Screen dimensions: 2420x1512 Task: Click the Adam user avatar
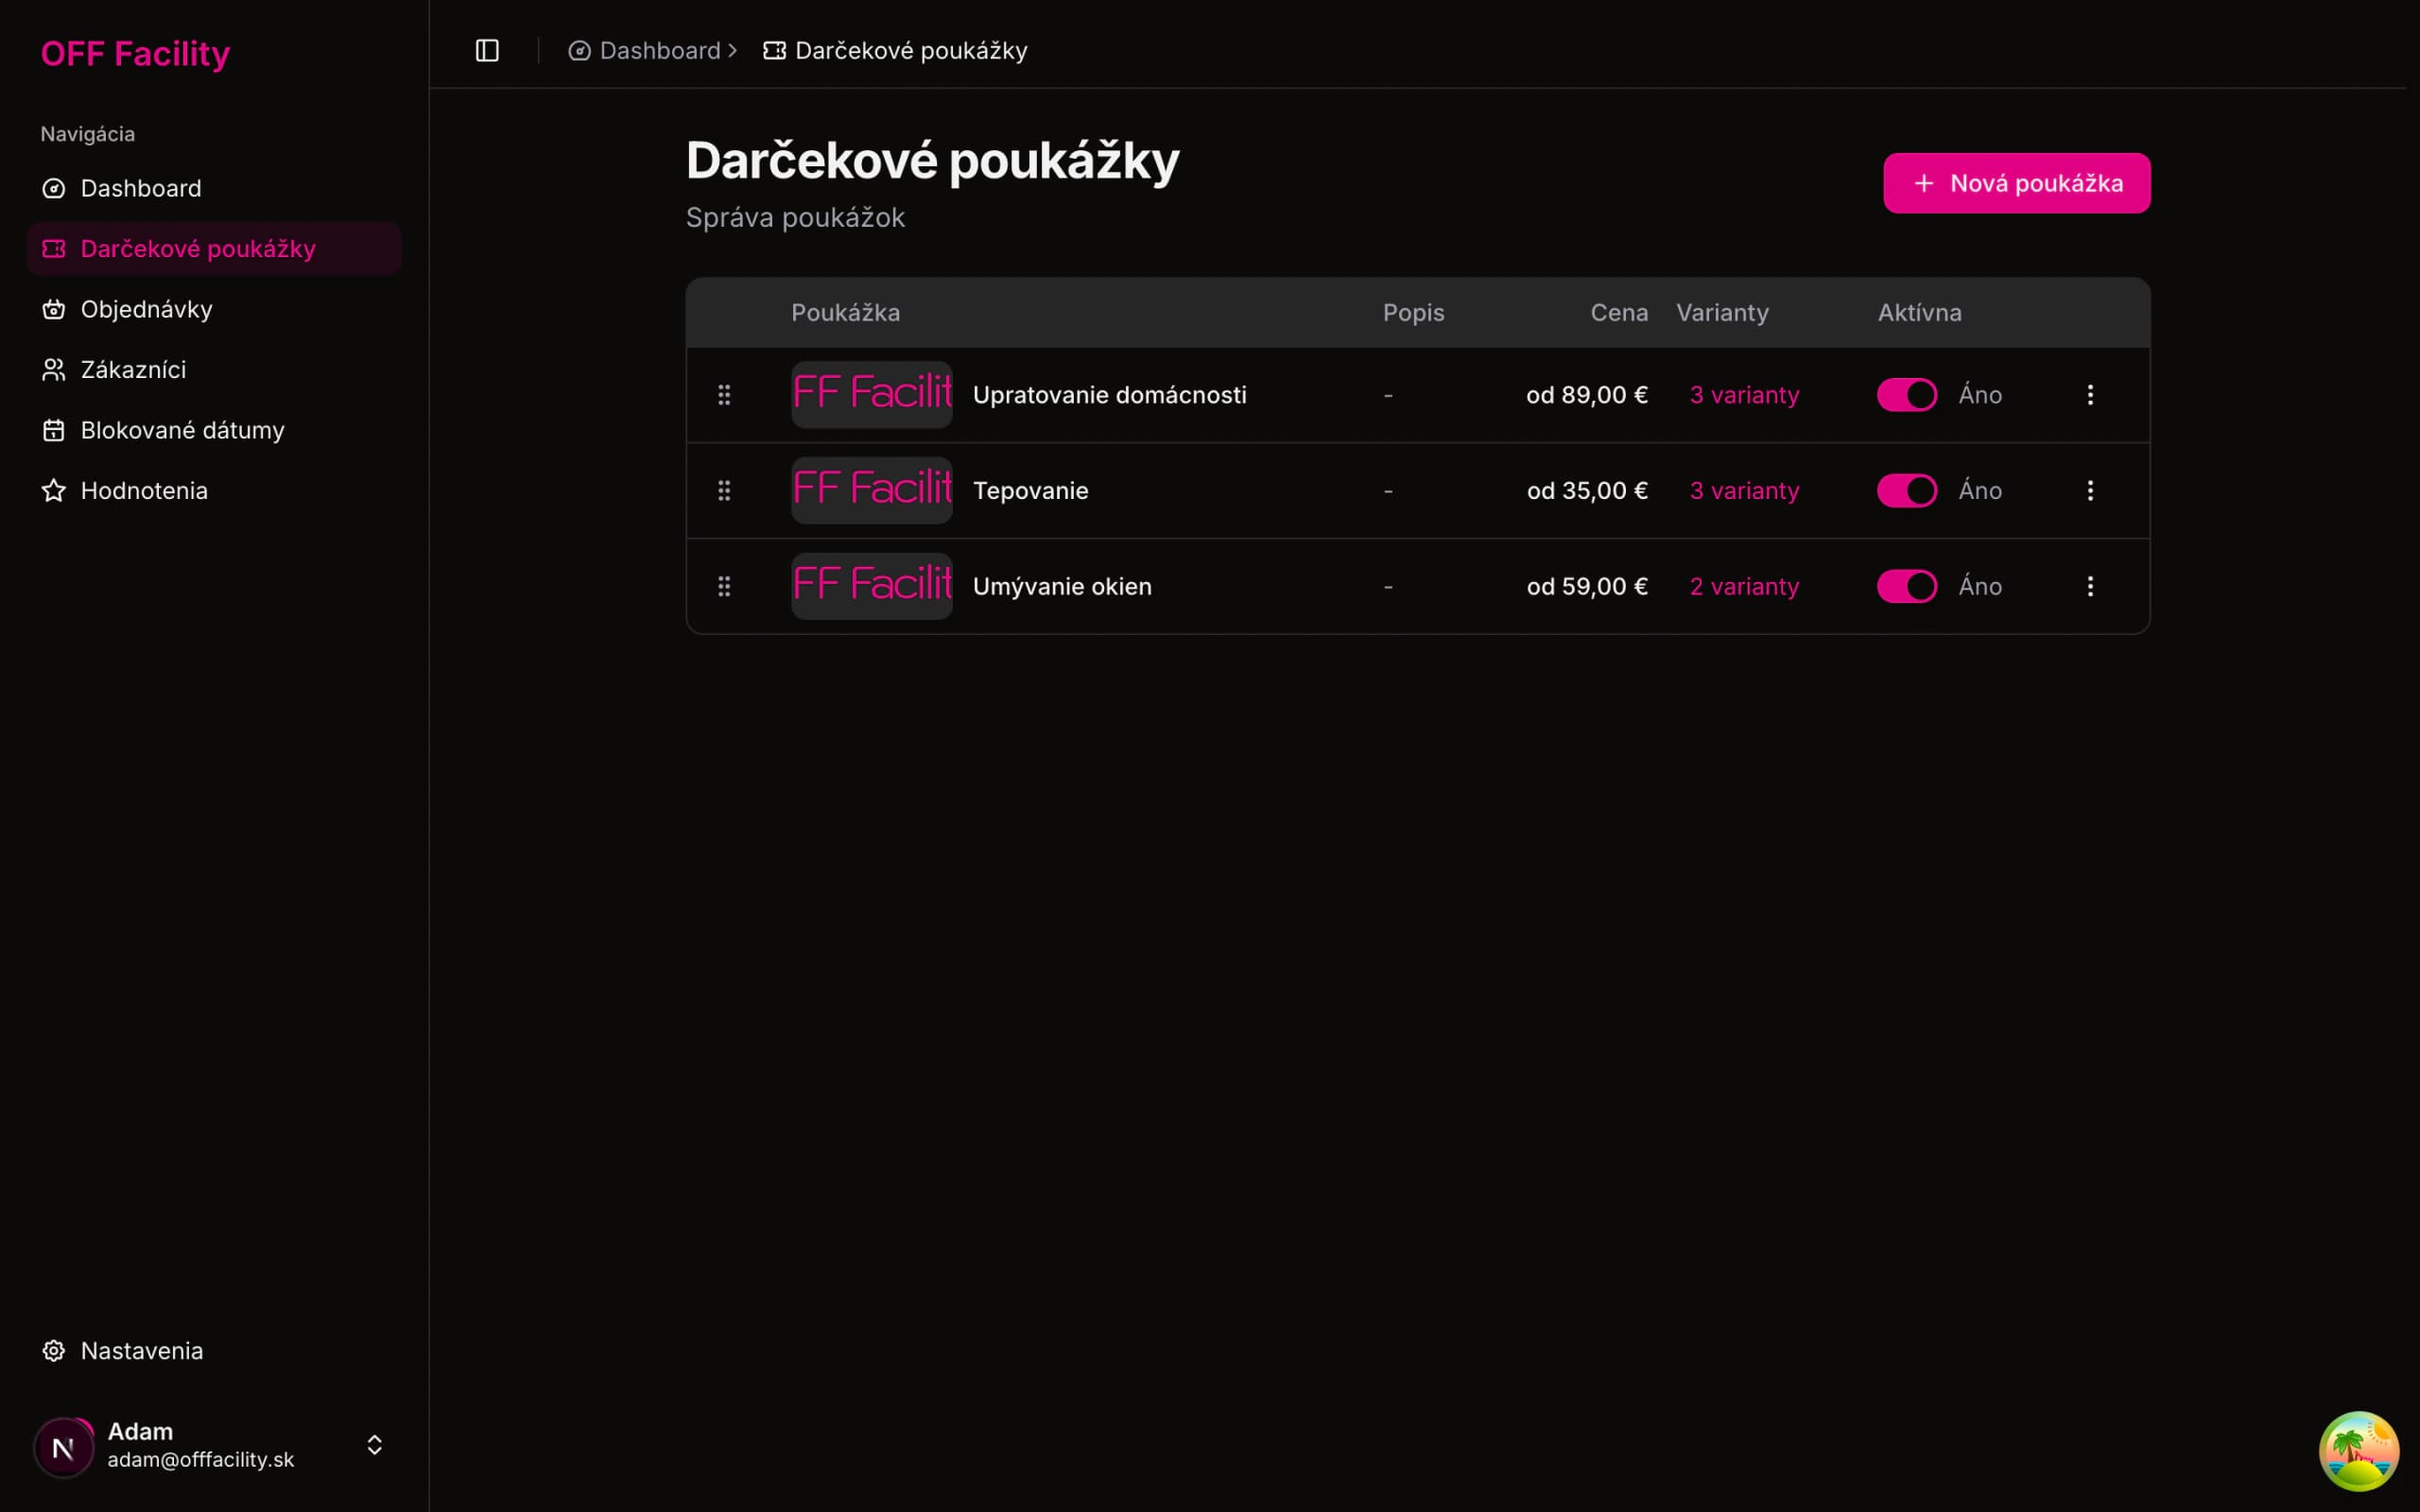pyautogui.click(x=64, y=1447)
